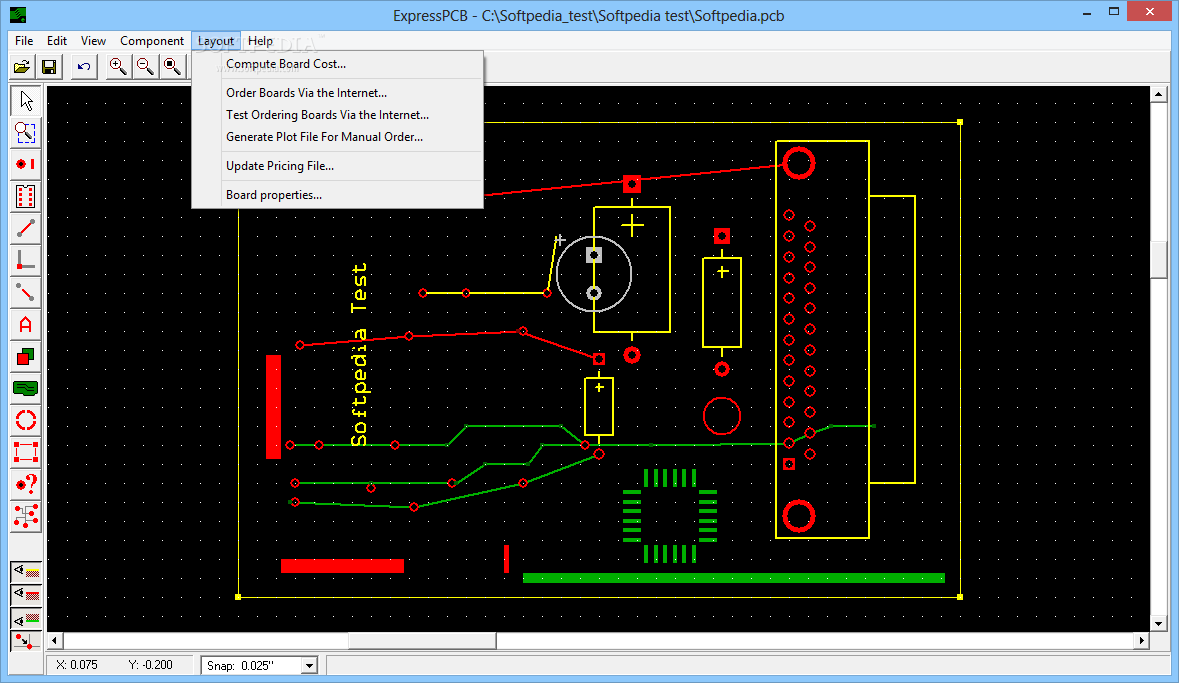The width and height of the screenshot is (1179, 683).
Task: Select the place rectangle tool
Action: coord(26,452)
